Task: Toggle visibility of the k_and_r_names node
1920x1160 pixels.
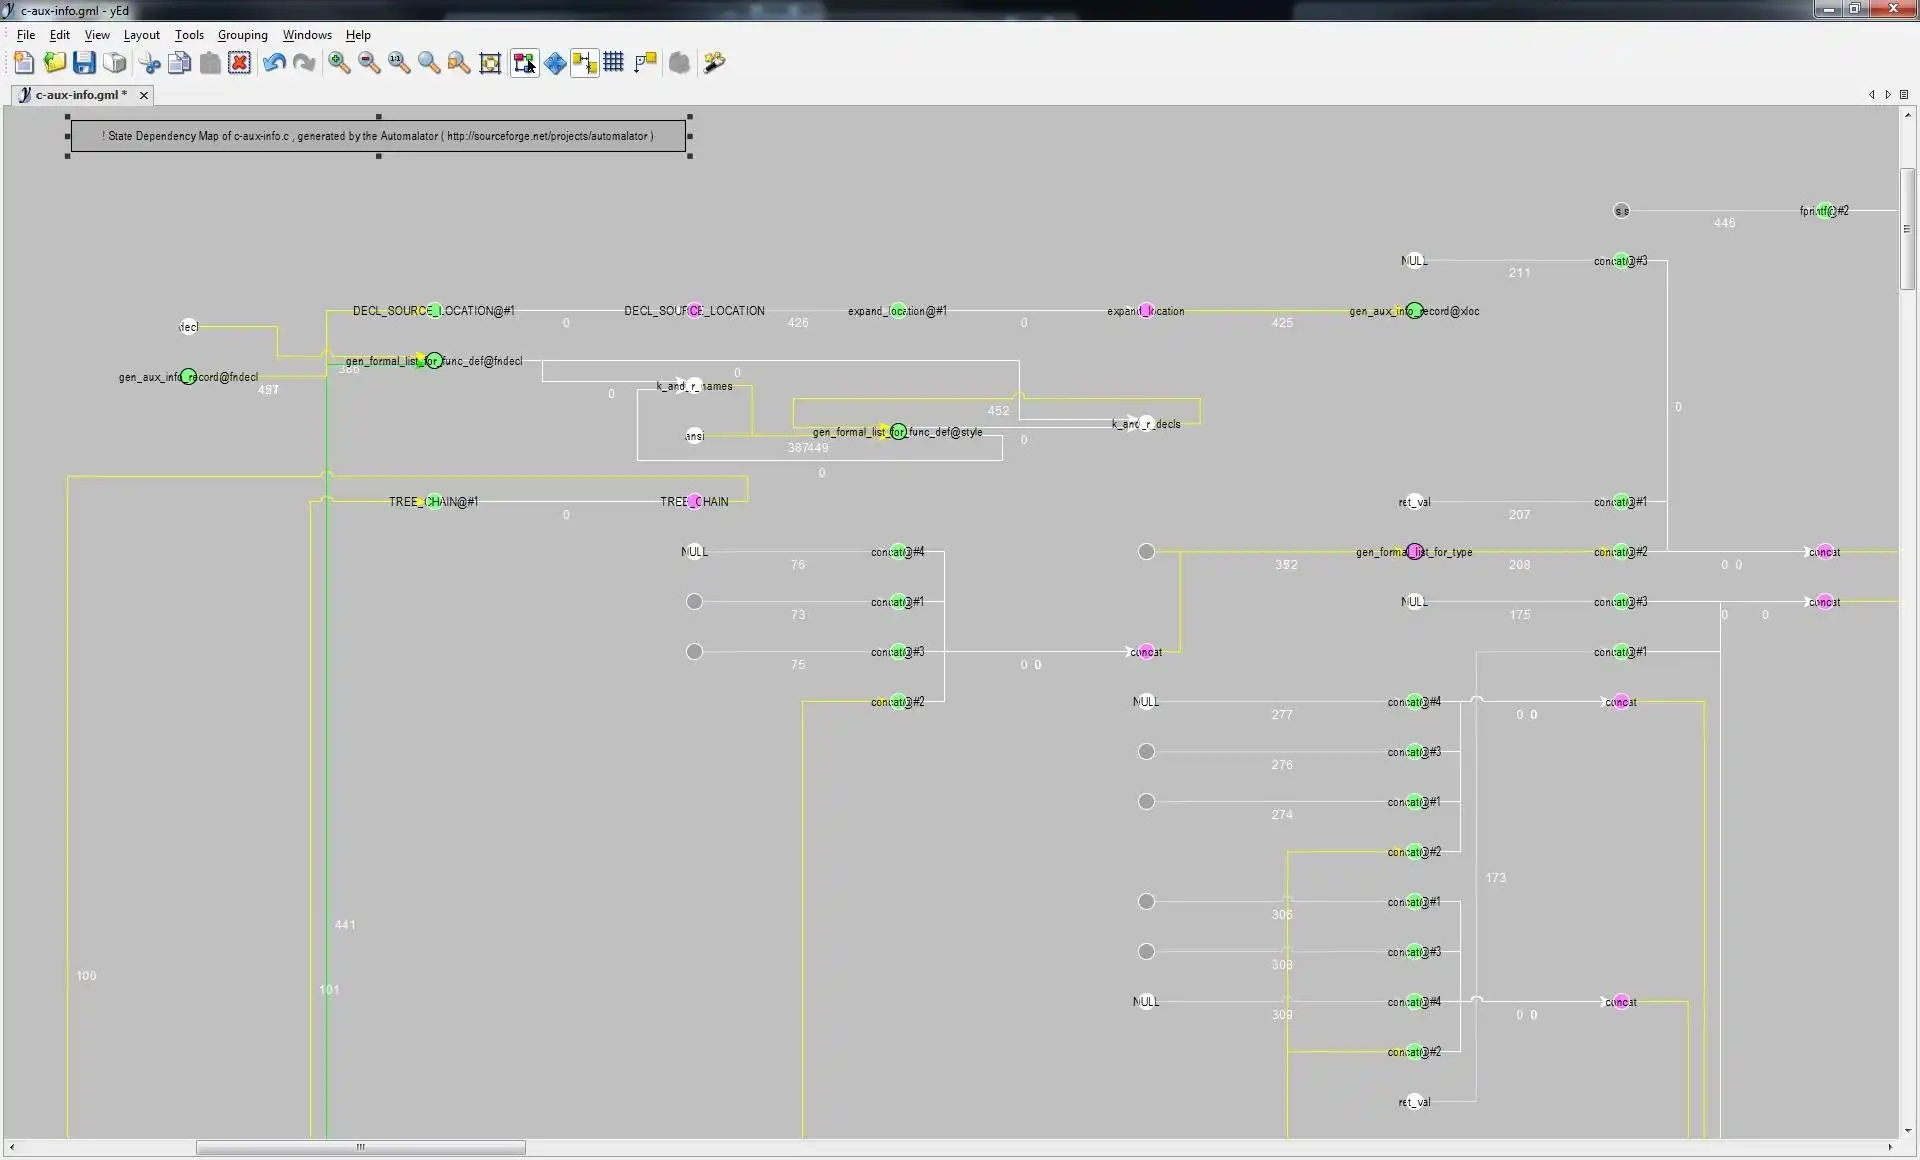Action: (695, 385)
